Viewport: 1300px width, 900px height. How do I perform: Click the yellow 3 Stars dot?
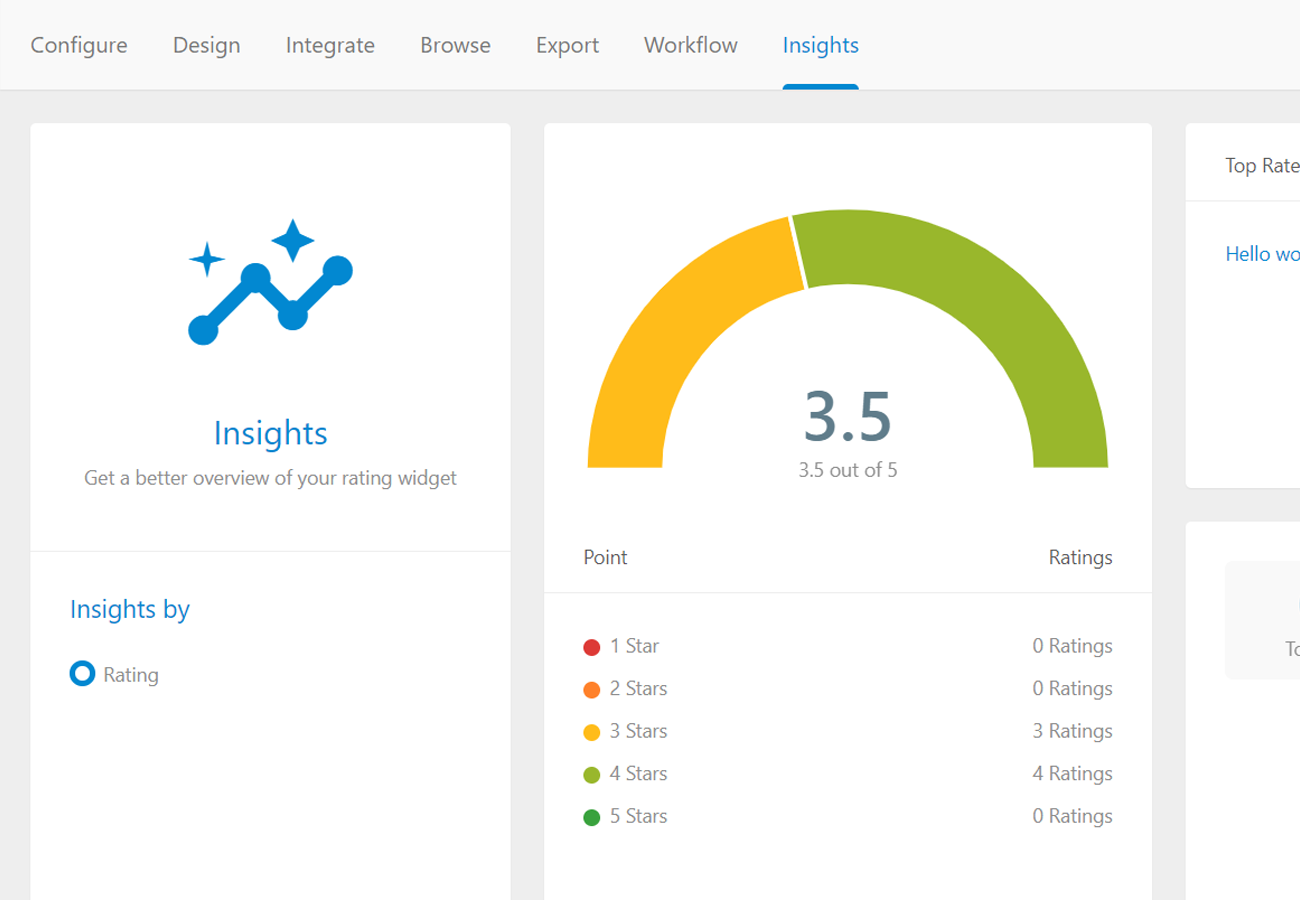591,732
